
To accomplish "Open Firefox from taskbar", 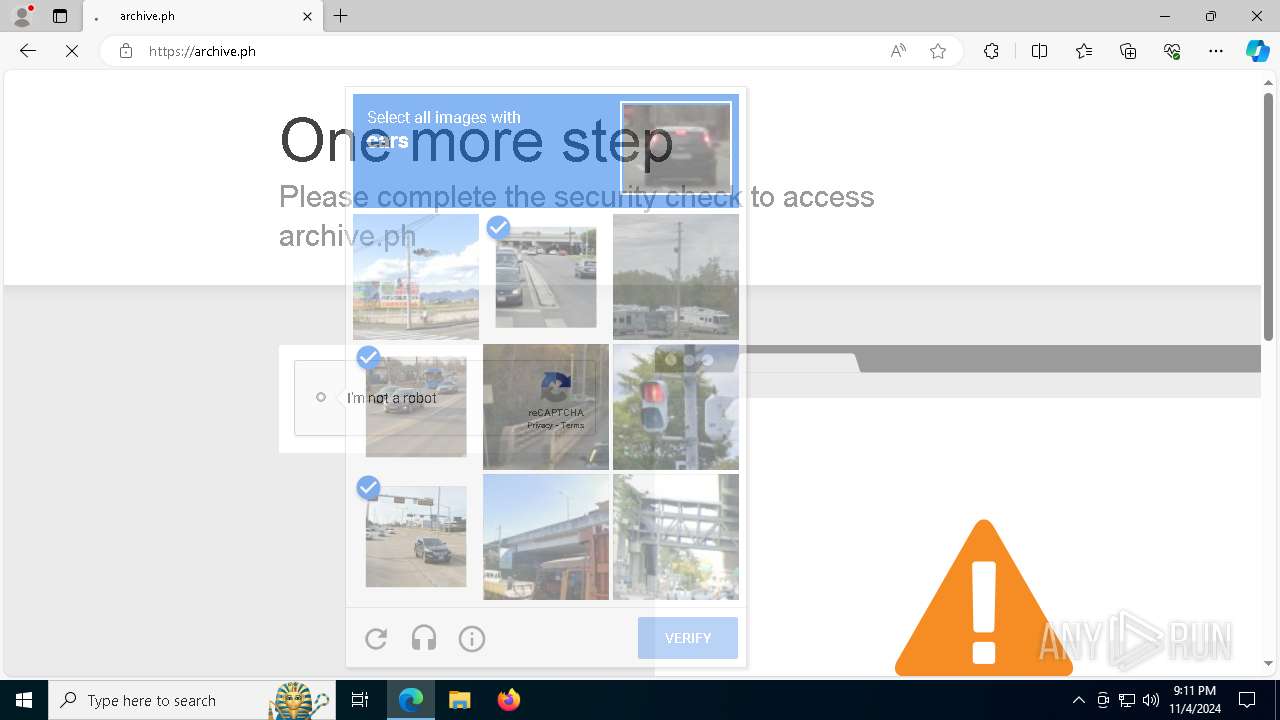I will coord(508,700).
